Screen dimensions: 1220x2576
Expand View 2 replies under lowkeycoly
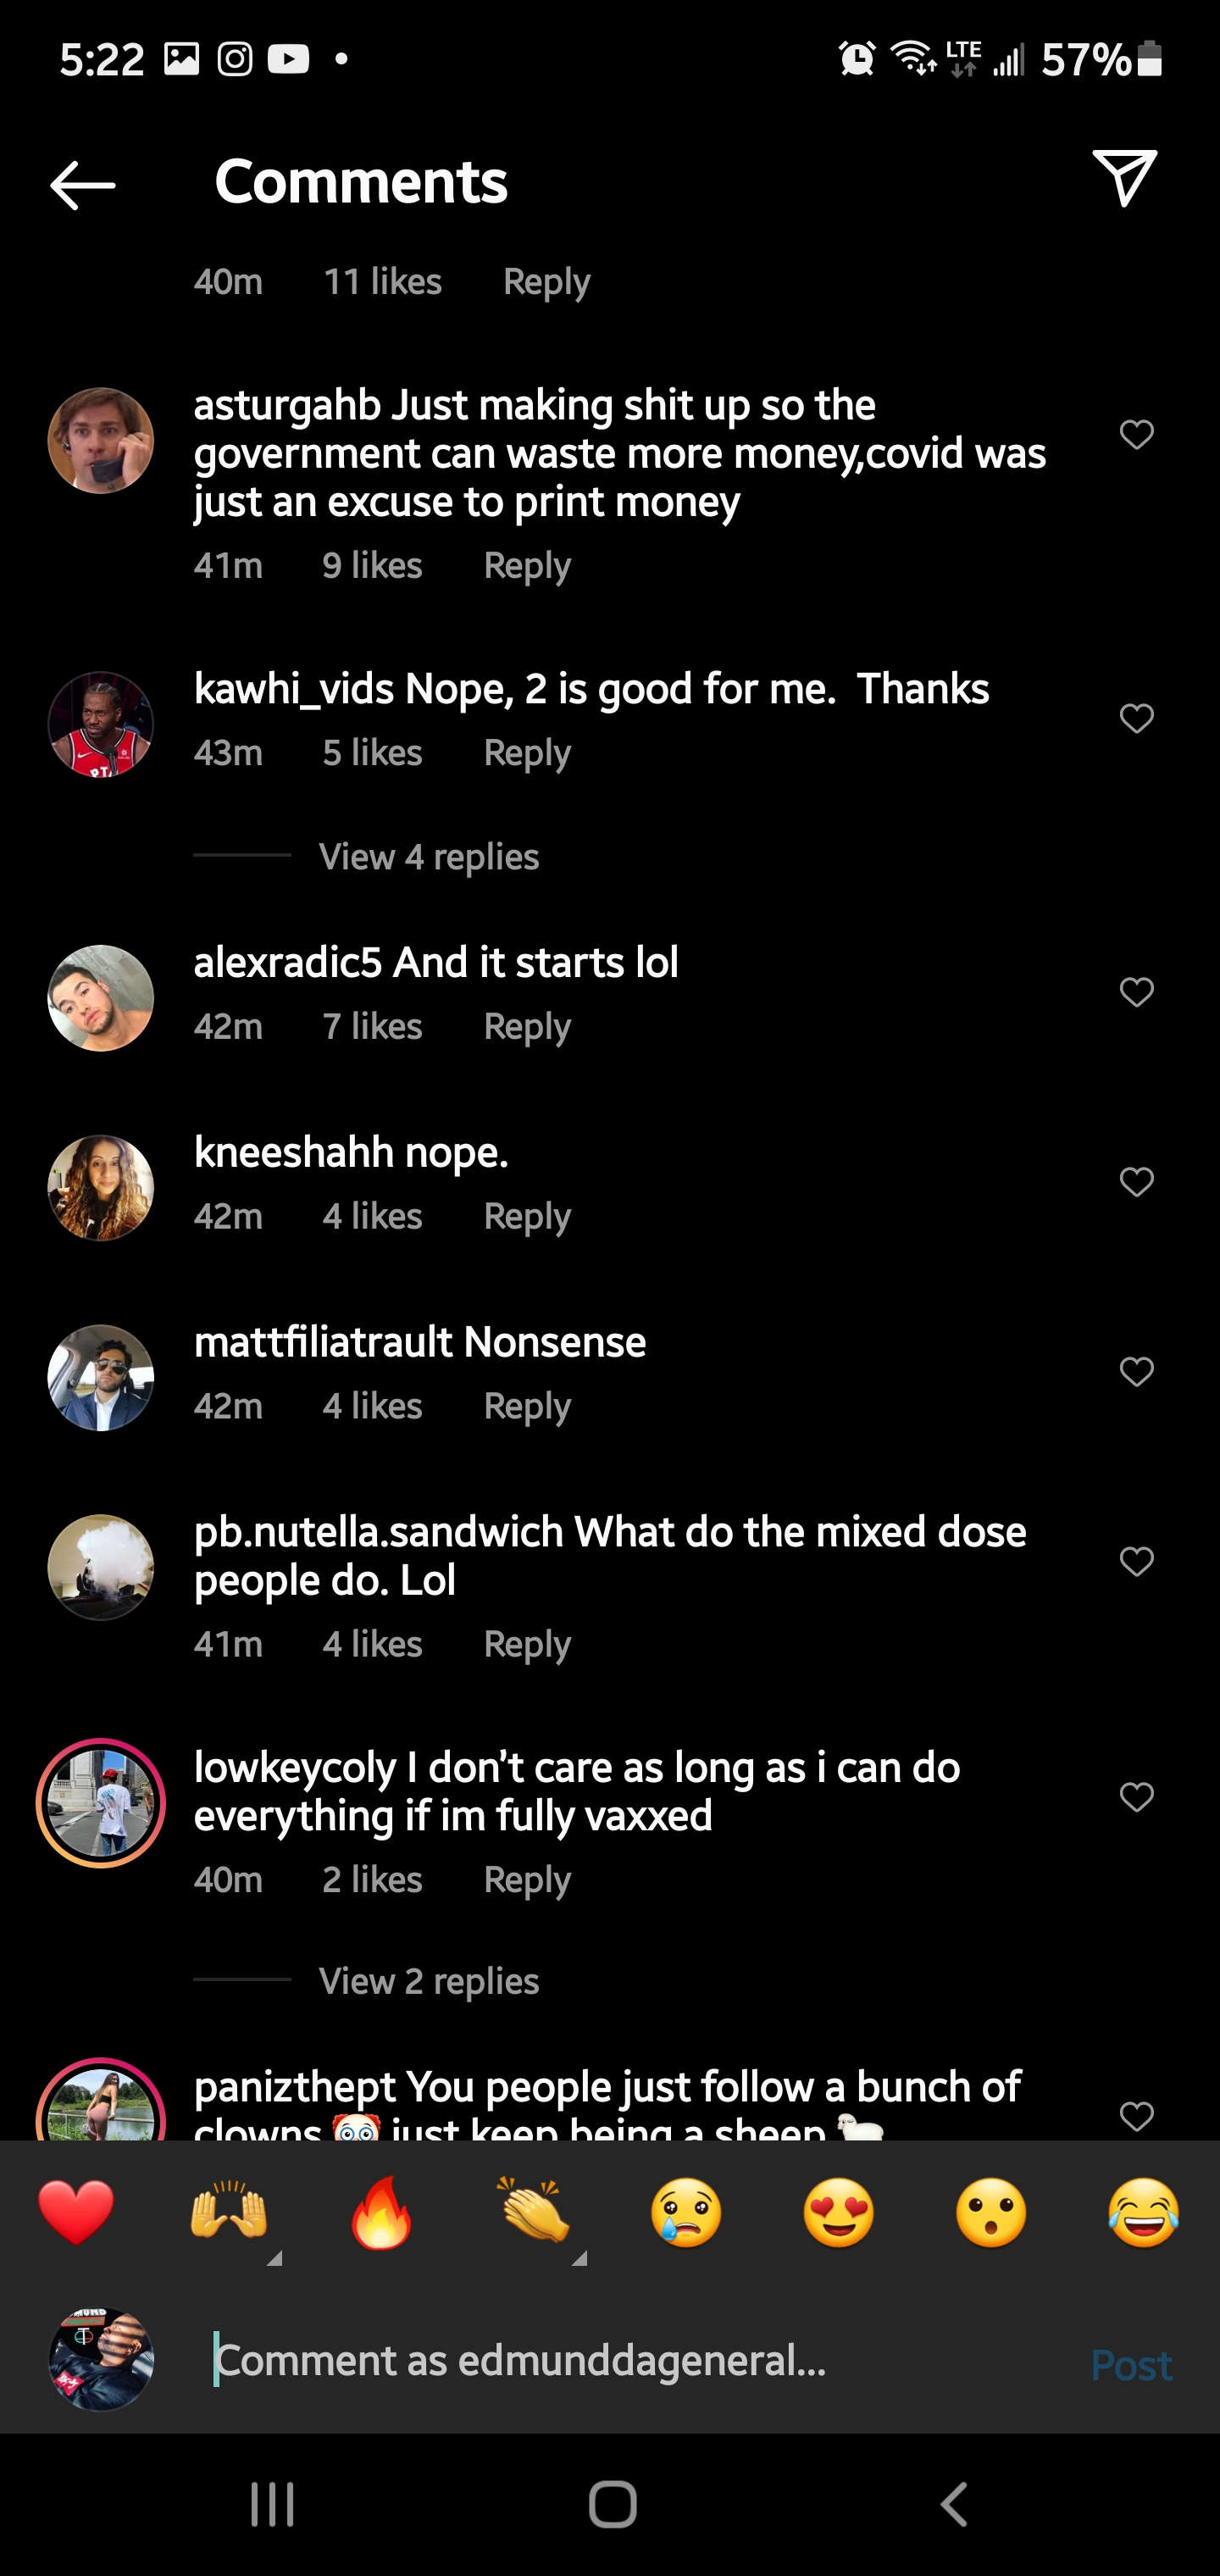coord(428,1981)
